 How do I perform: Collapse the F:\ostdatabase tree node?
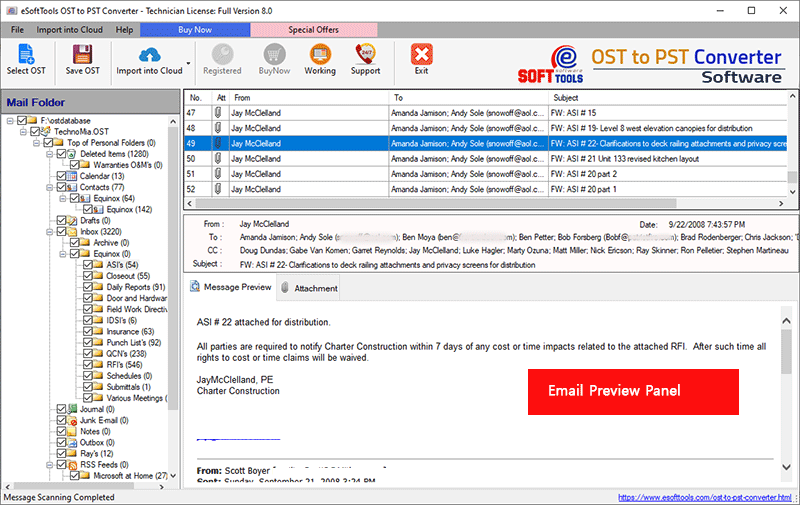click(10, 121)
